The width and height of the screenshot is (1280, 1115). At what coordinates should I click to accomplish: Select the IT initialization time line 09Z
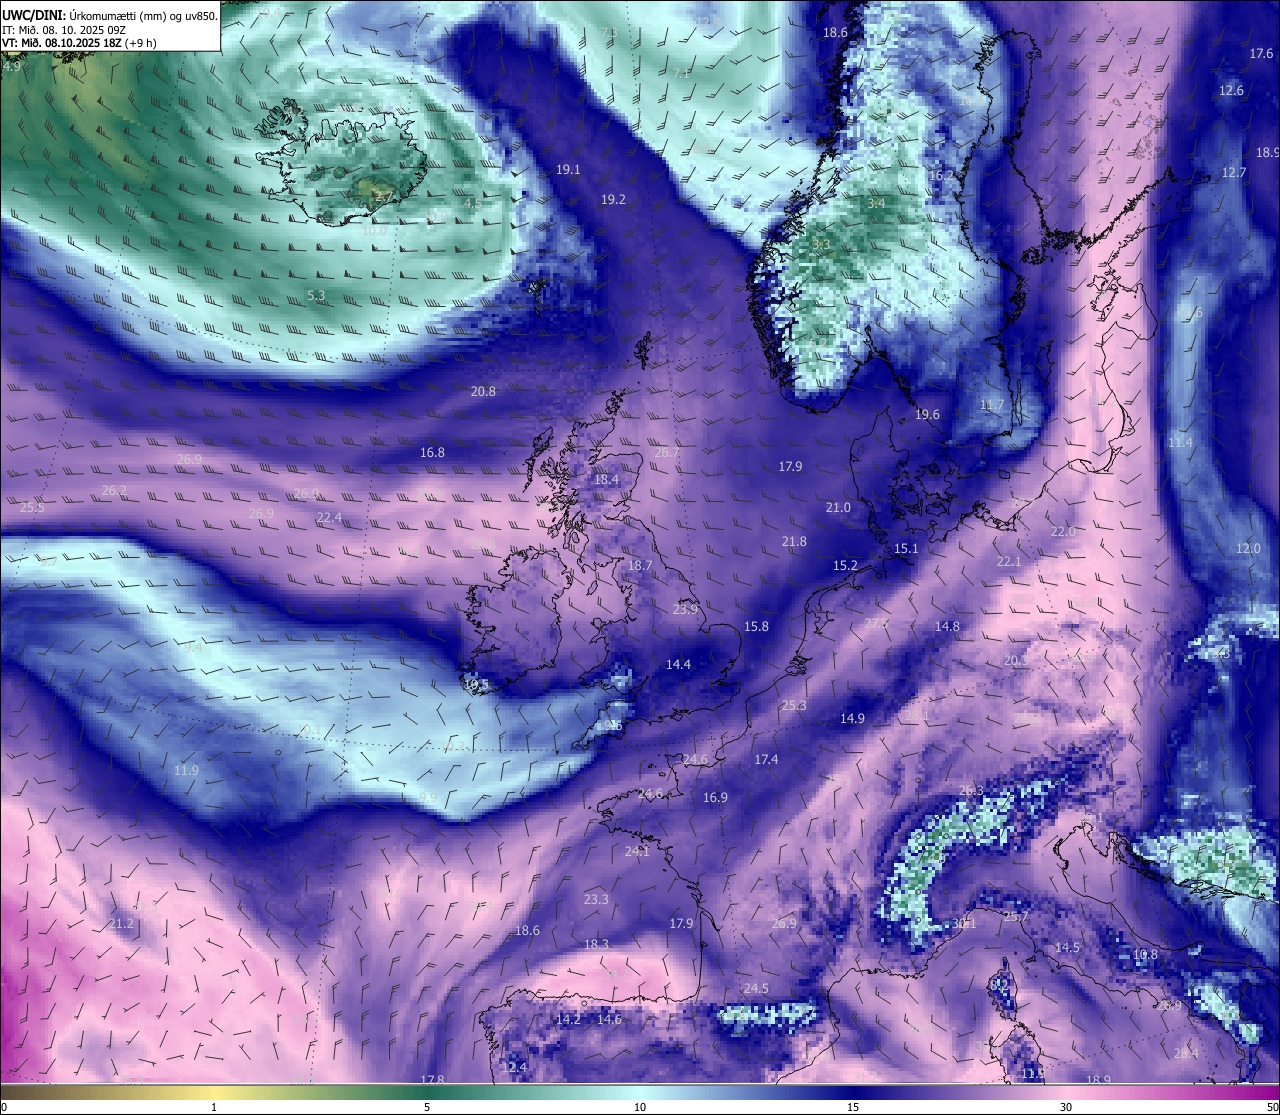coord(64,30)
